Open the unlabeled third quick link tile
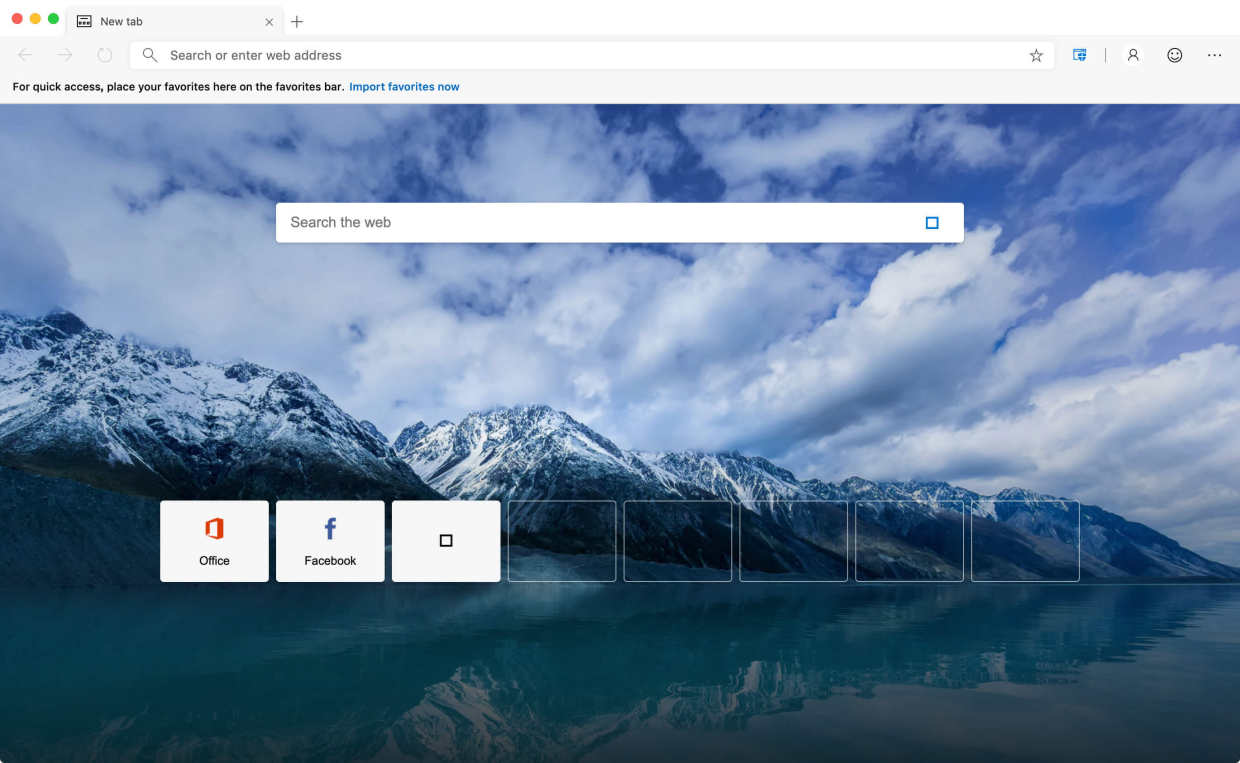This screenshot has width=1240, height=763. pyautogui.click(x=446, y=541)
